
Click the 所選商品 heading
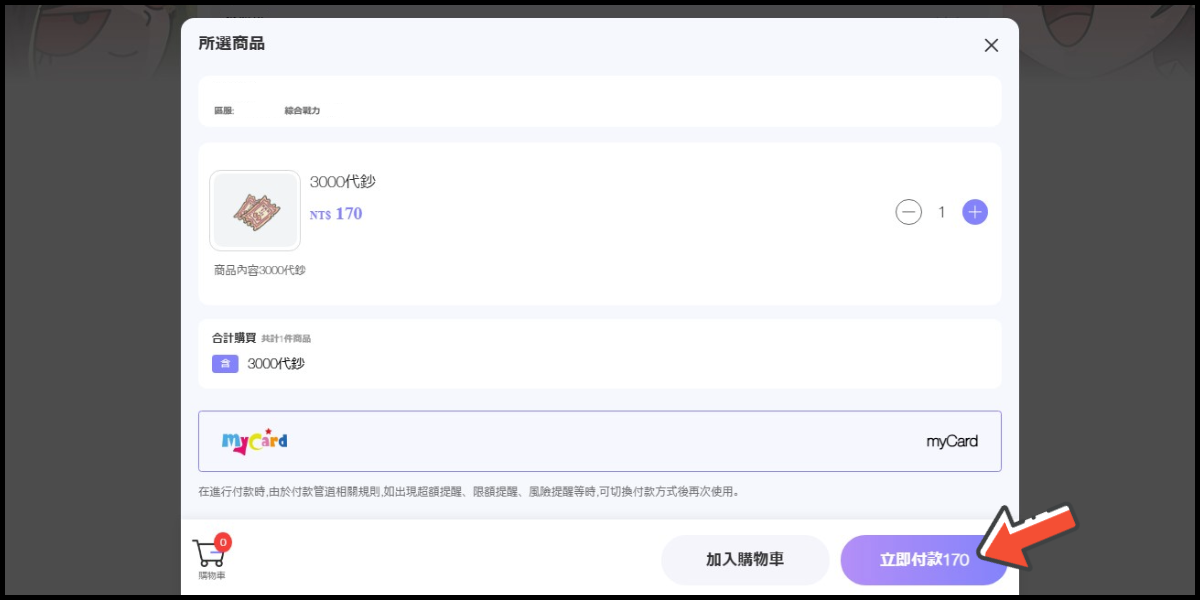click(x=232, y=44)
